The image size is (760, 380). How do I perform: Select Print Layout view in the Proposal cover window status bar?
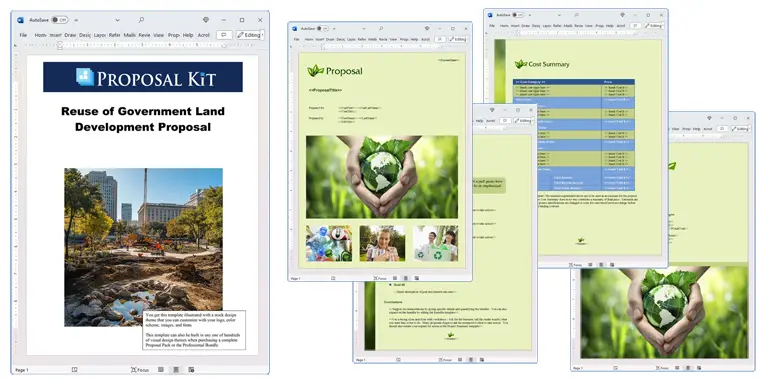pos(406,278)
